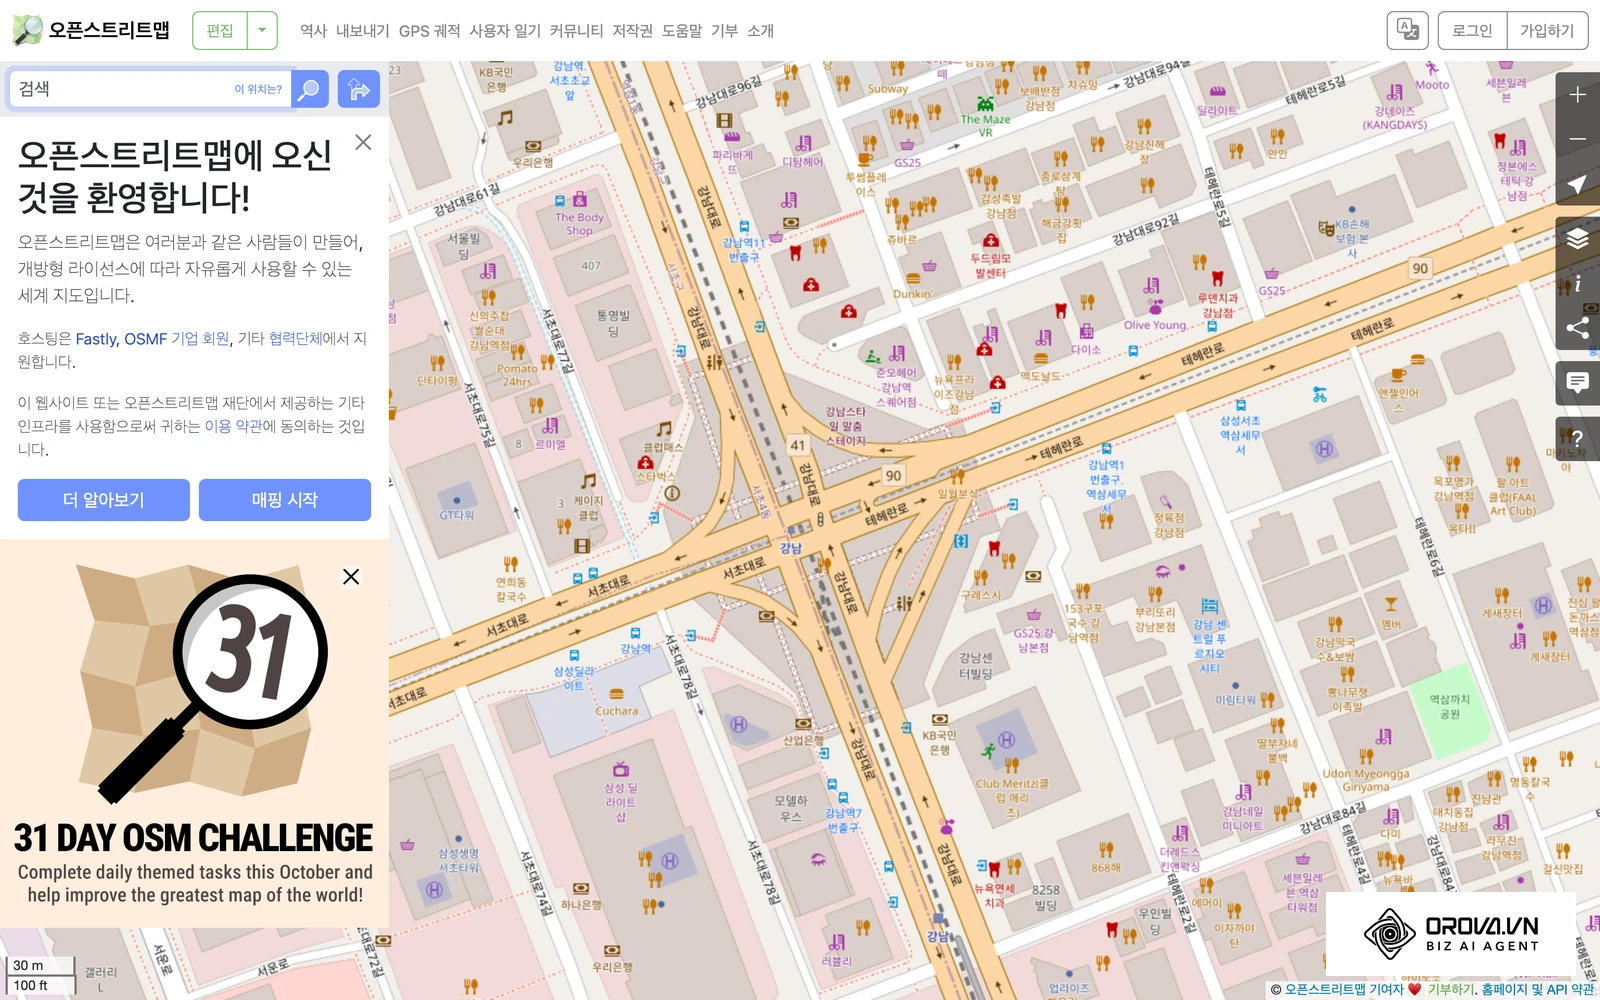Click the 매핑 시작 button

[285, 500]
